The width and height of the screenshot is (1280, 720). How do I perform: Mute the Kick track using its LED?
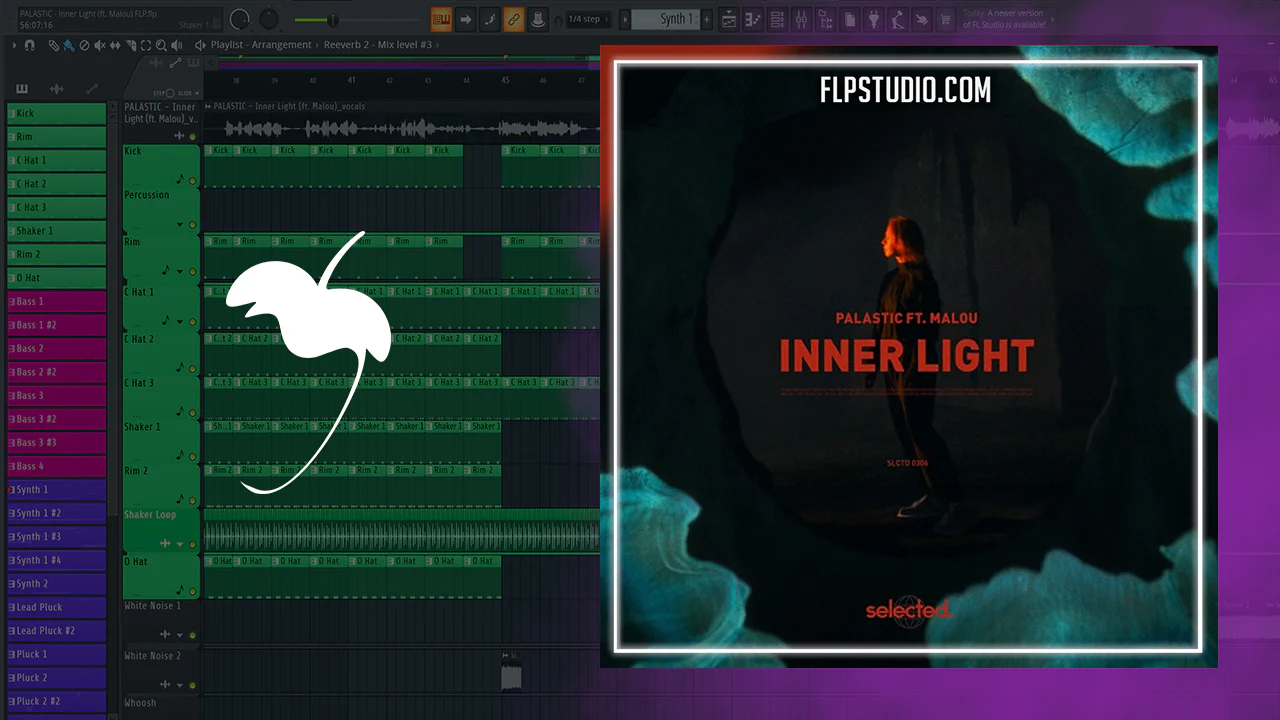click(192, 181)
